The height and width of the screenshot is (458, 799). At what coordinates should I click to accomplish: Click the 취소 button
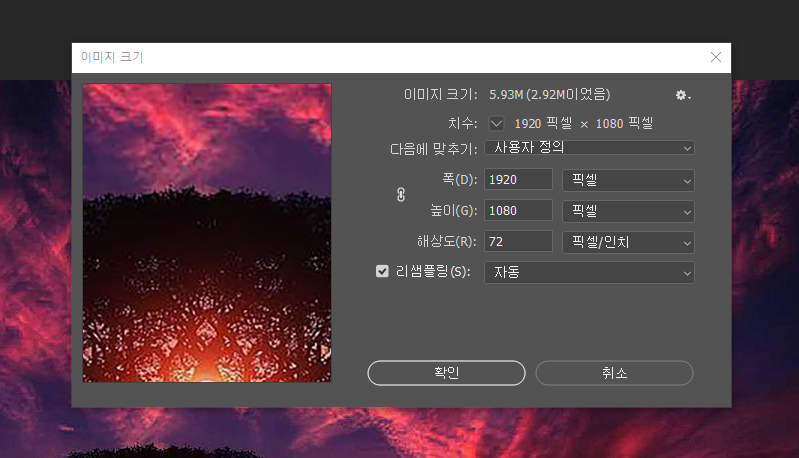tap(615, 373)
